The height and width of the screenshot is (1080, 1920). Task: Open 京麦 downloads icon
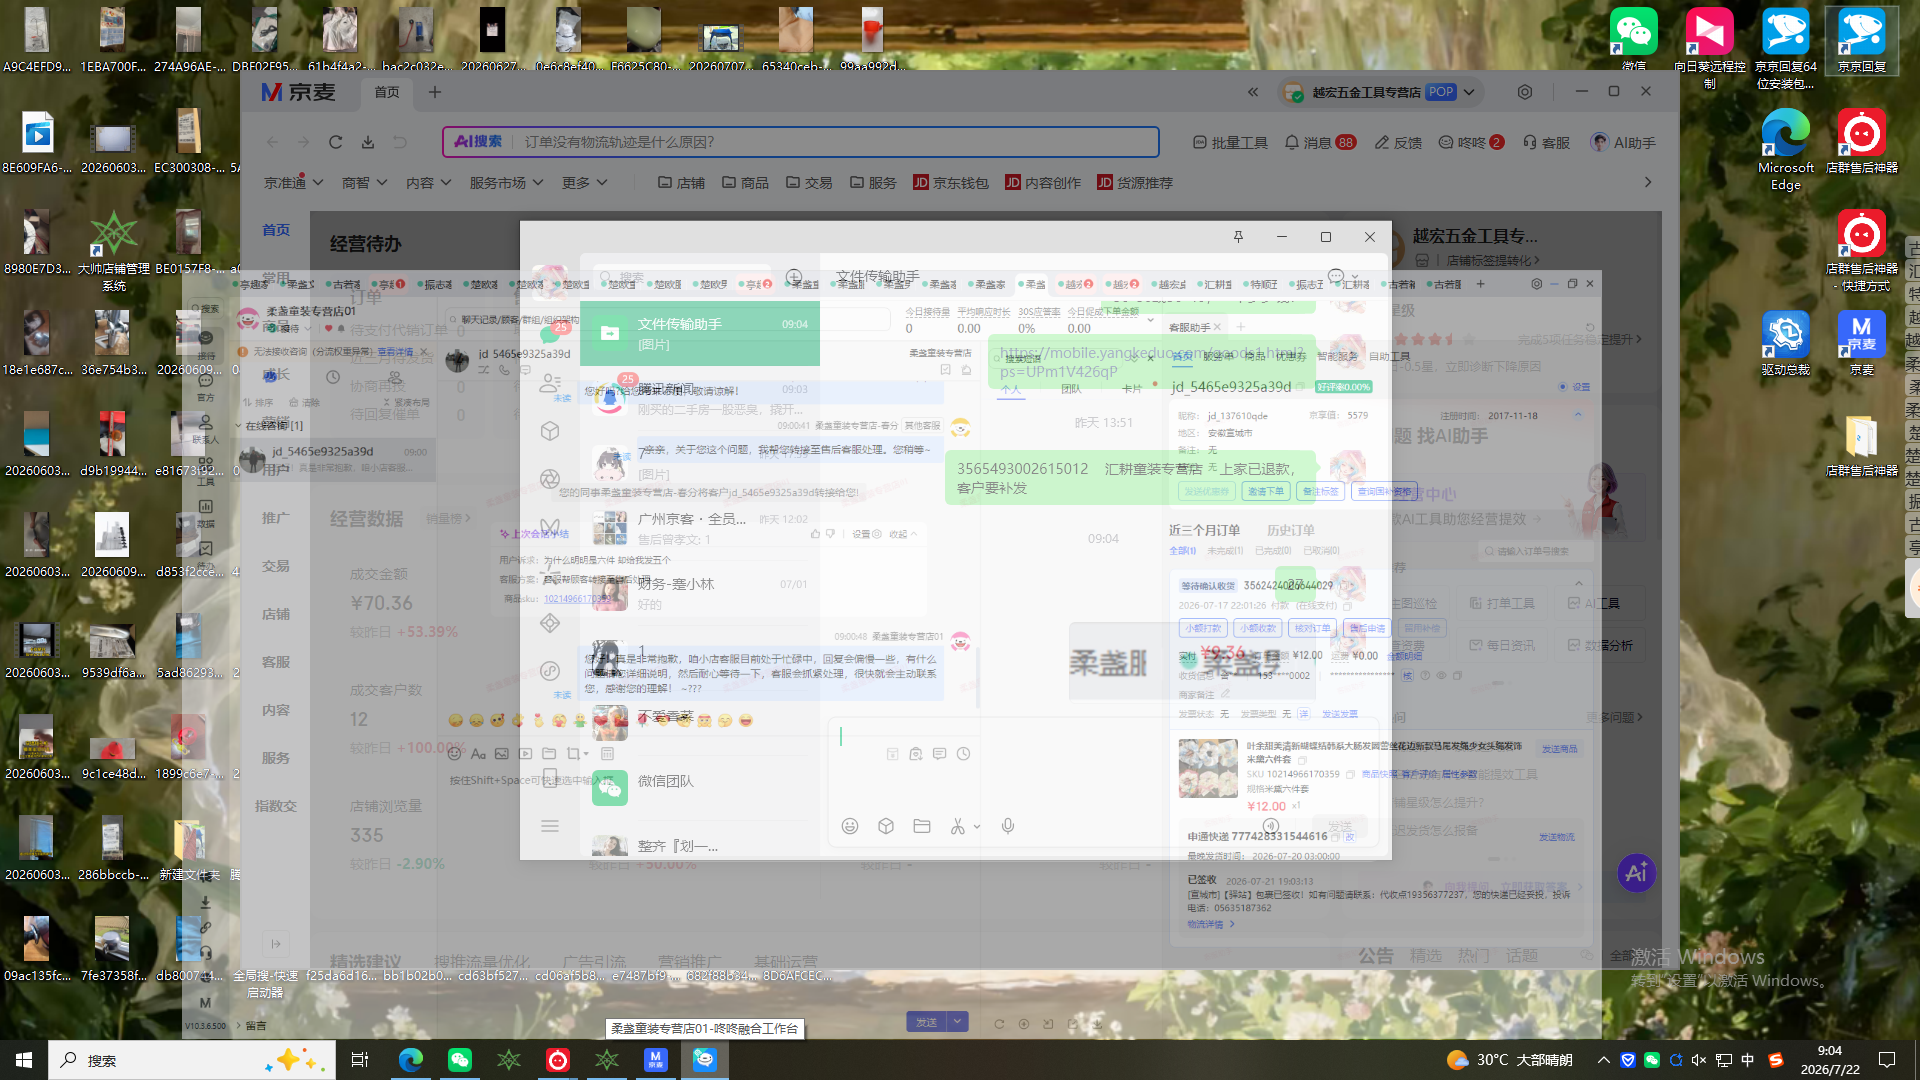(x=368, y=142)
